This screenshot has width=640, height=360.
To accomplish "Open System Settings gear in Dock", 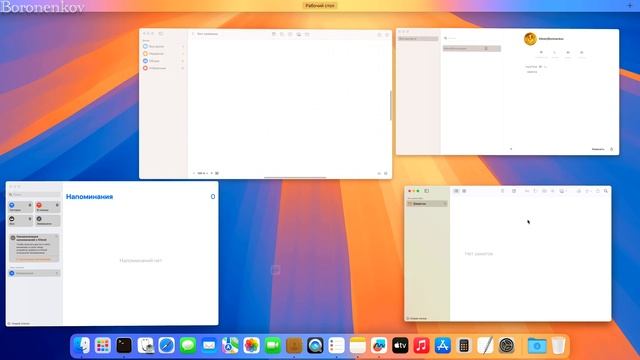I will [507, 346].
